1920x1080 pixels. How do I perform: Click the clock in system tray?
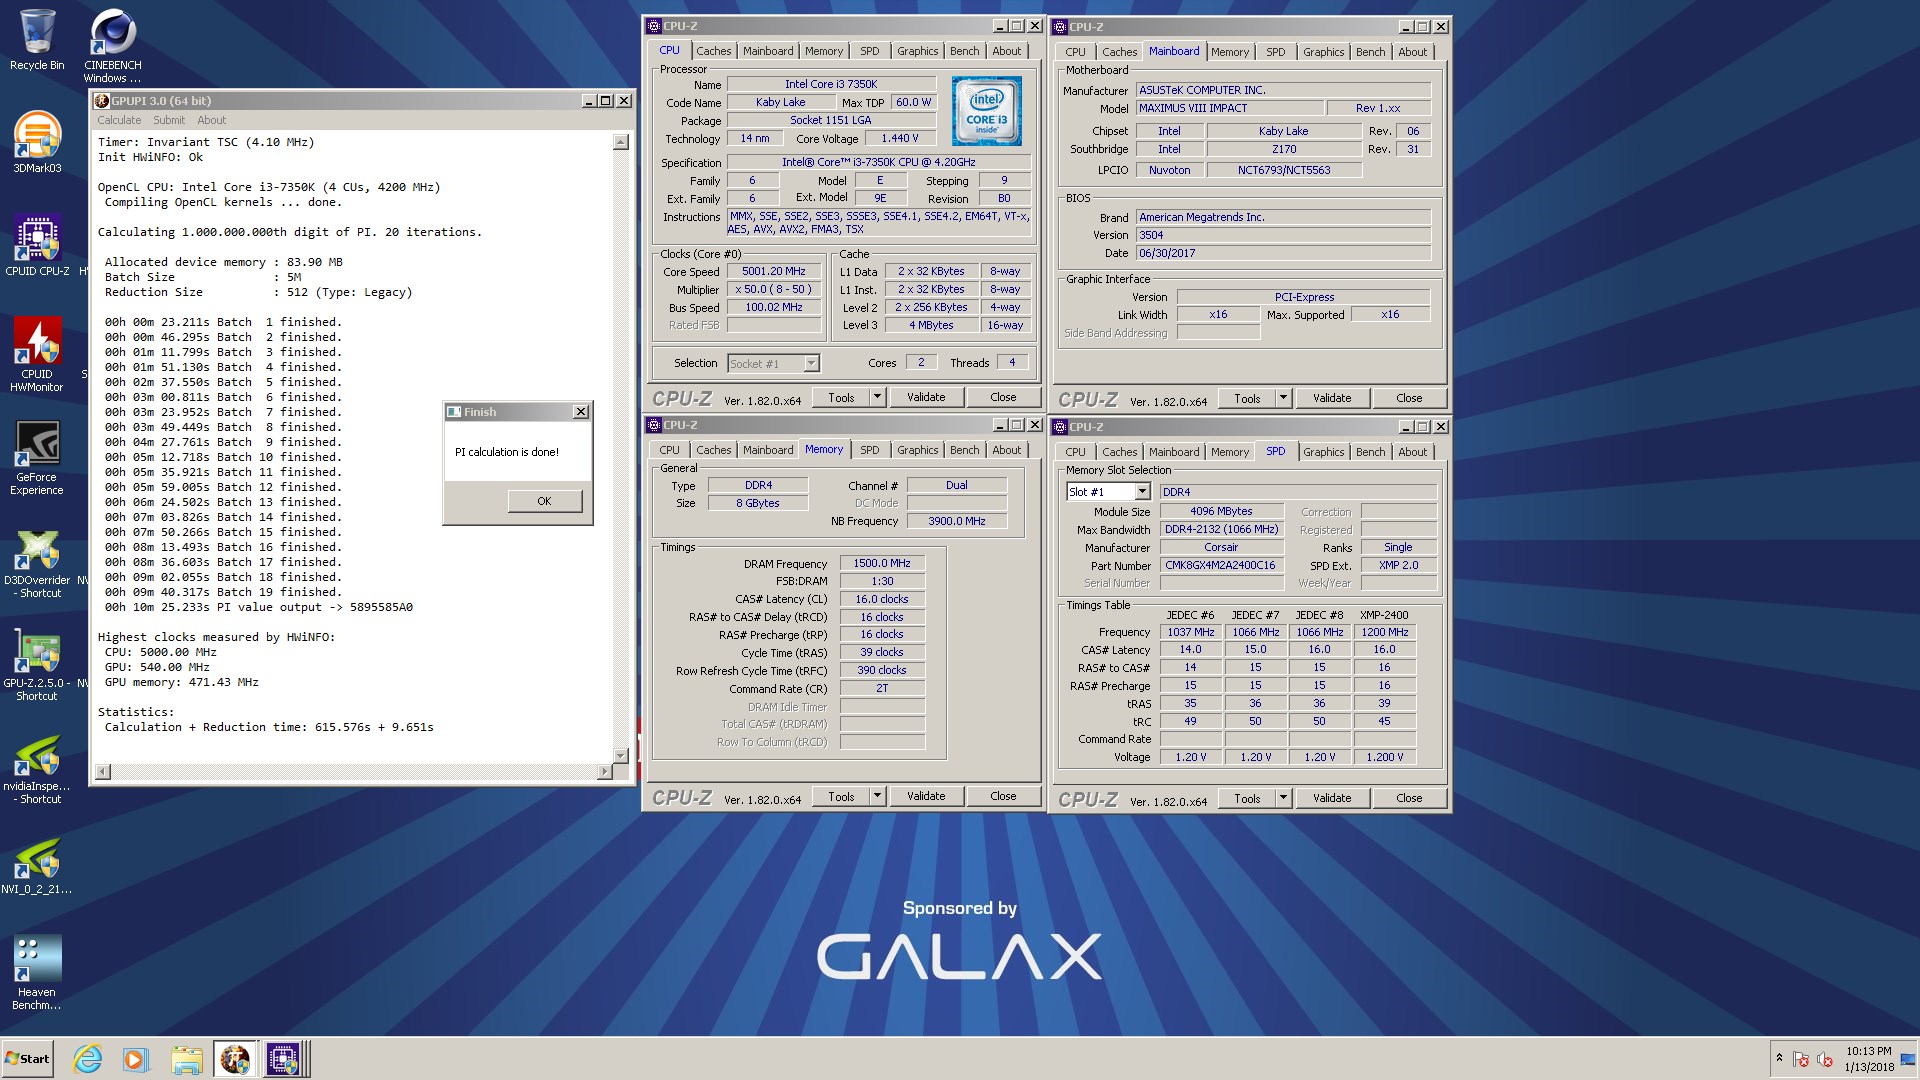tap(1868, 1059)
